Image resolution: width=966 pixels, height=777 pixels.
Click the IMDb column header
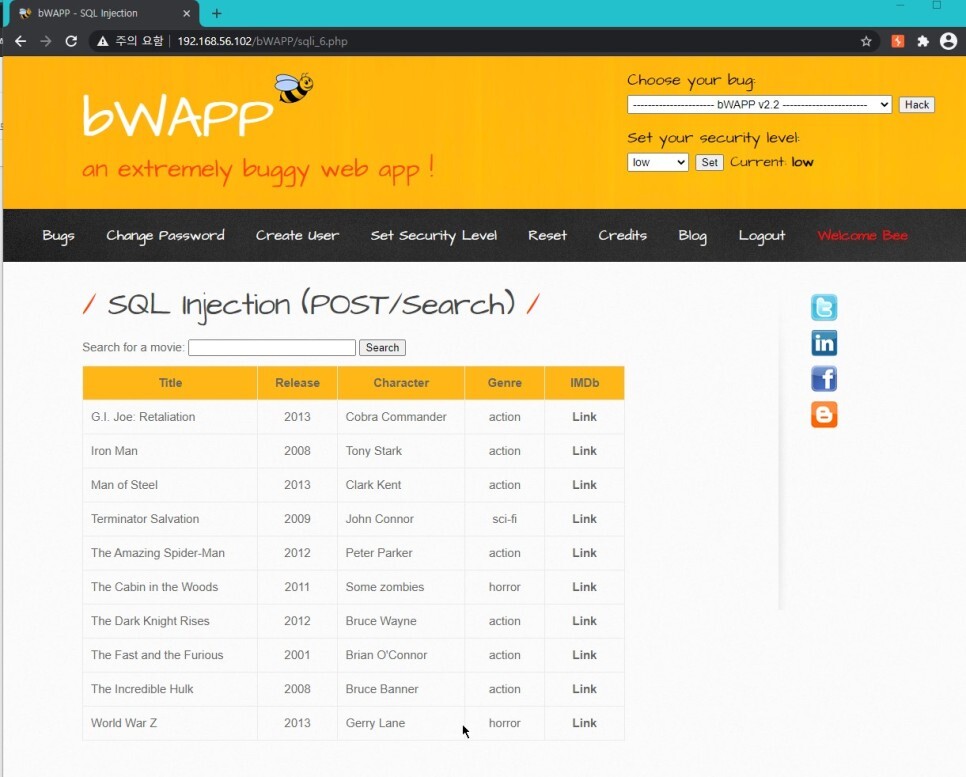click(584, 383)
